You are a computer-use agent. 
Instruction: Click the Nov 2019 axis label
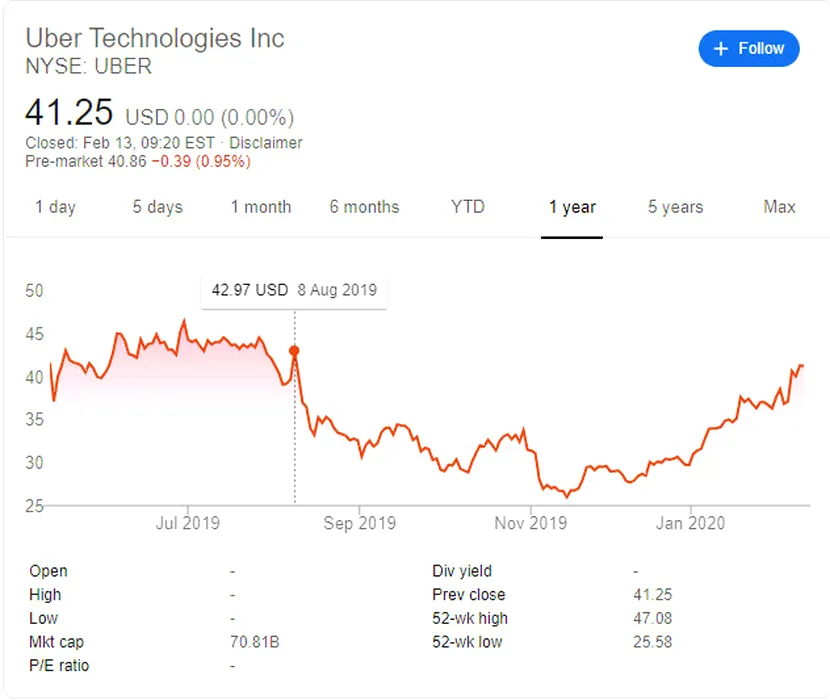coord(531,523)
